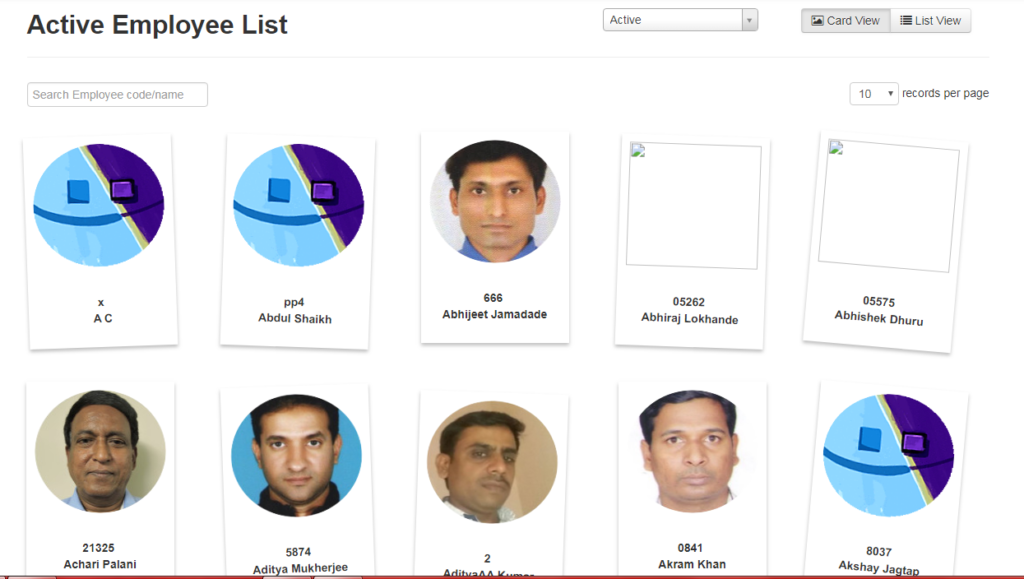Click Akshay Jagtap's placeholder avatar image

pos(888,455)
